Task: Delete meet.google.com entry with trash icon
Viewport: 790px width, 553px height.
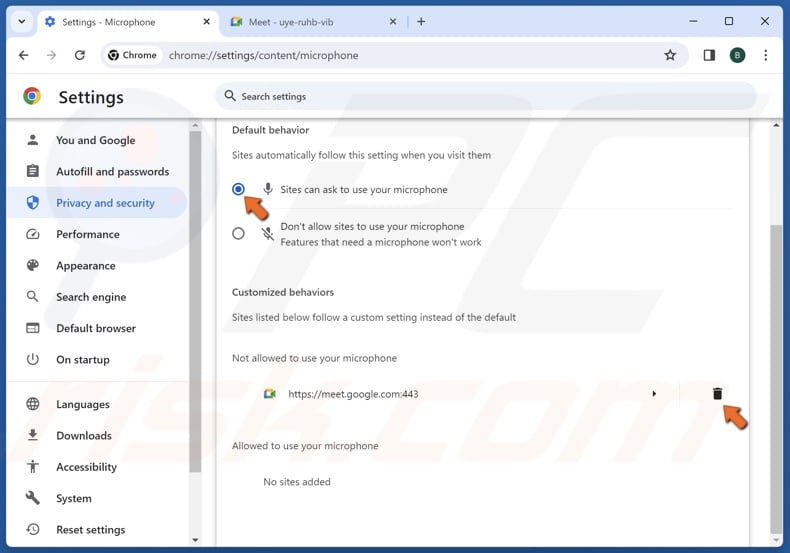Action: click(x=717, y=393)
